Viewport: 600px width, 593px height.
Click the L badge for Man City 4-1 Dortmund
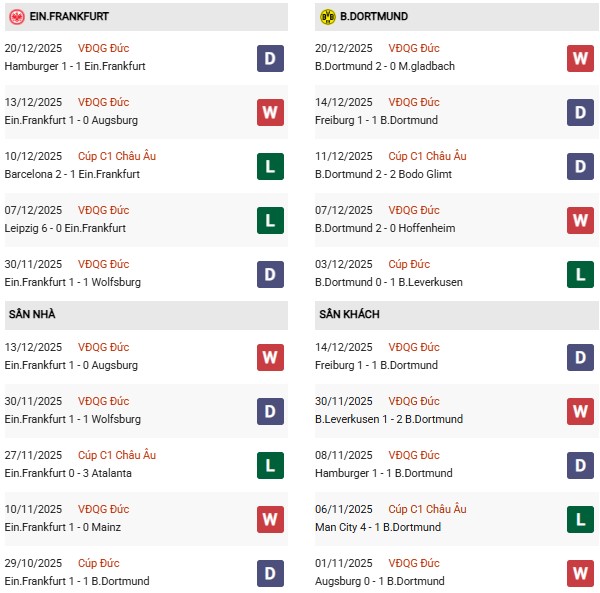click(580, 519)
